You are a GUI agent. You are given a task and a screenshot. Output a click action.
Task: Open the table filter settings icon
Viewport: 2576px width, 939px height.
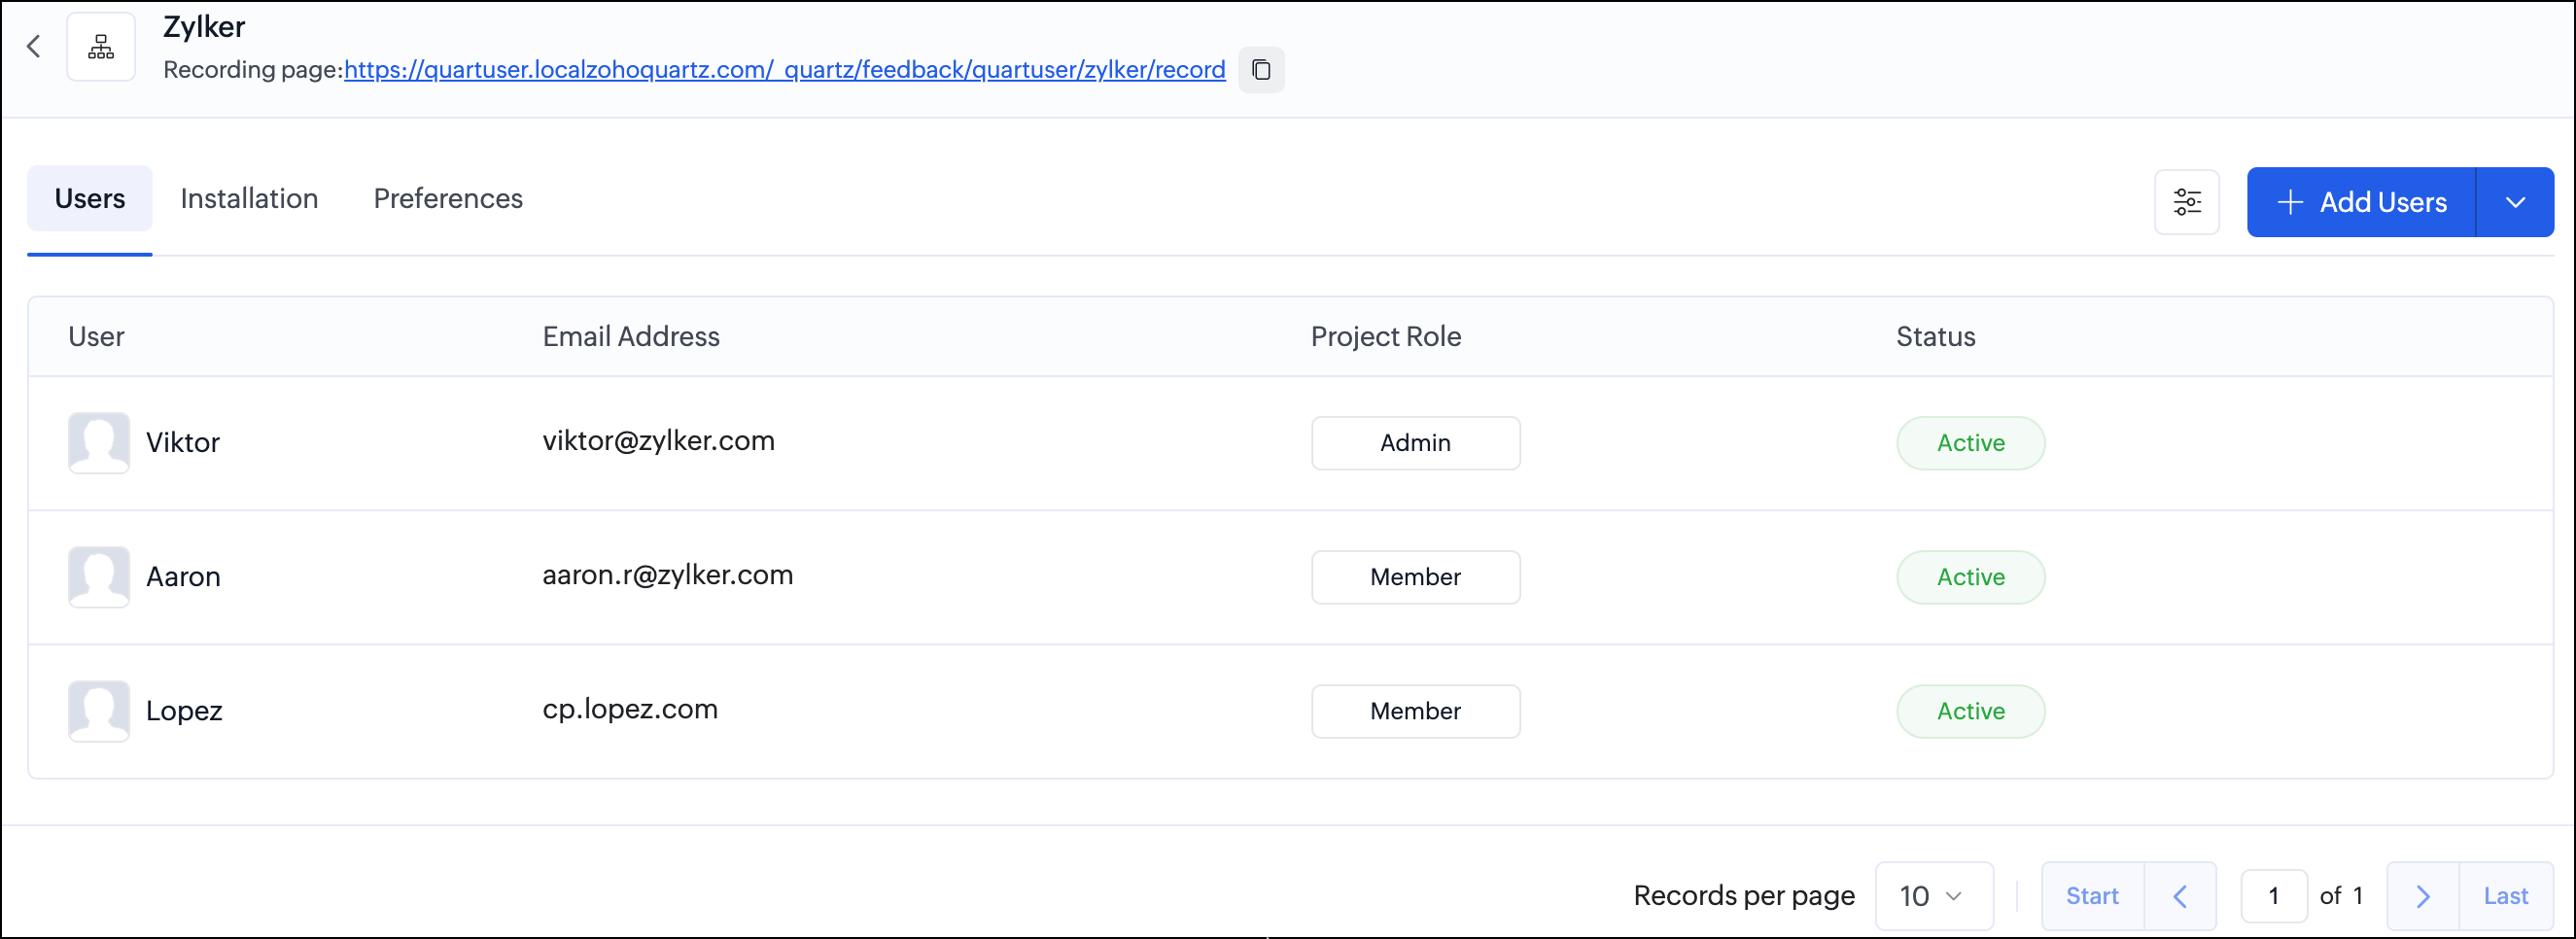(x=2186, y=202)
